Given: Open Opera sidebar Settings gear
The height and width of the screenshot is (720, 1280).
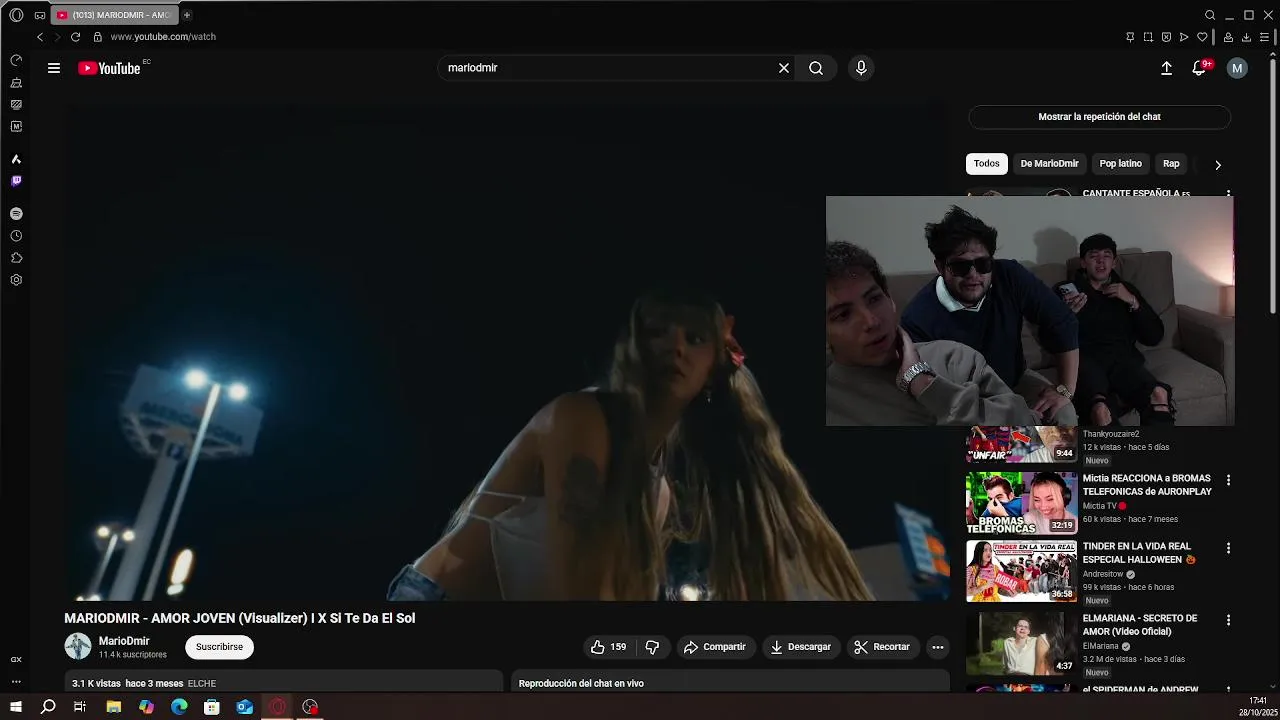Looking at the screenshot, I should pos(16,280).
